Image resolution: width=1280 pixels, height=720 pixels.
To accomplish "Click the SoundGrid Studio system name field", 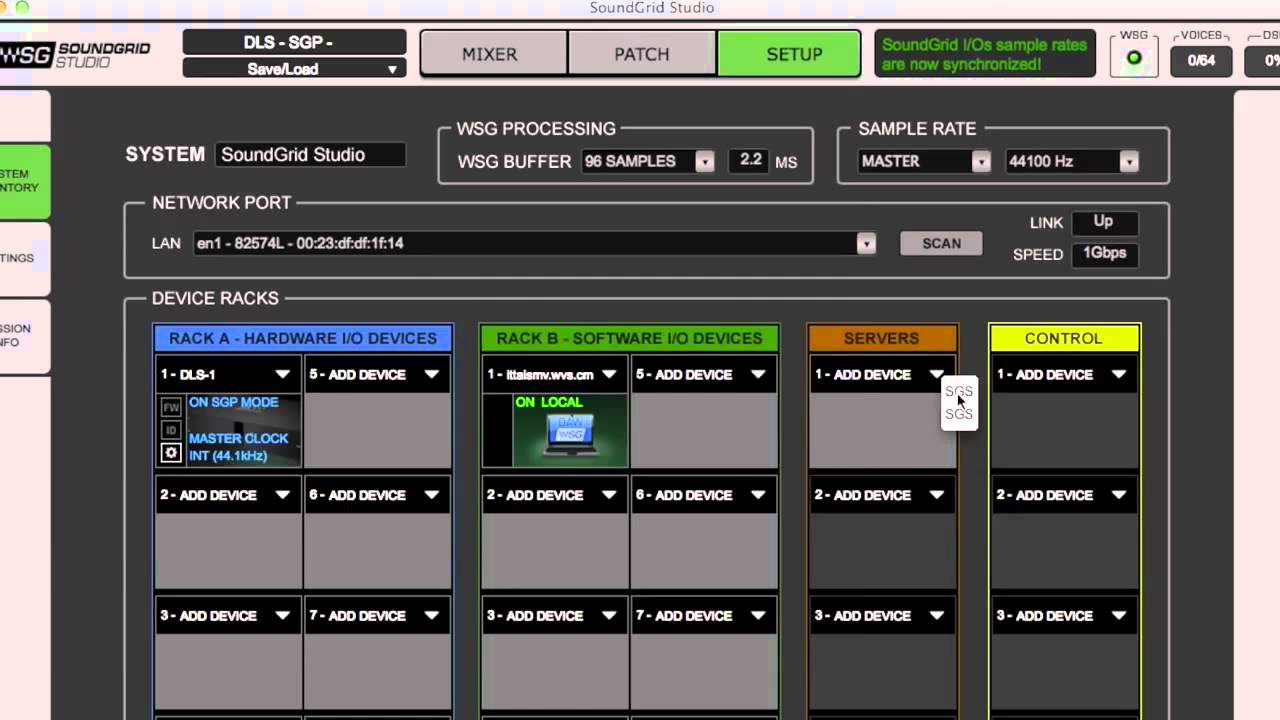I will [x=310, y=155].
